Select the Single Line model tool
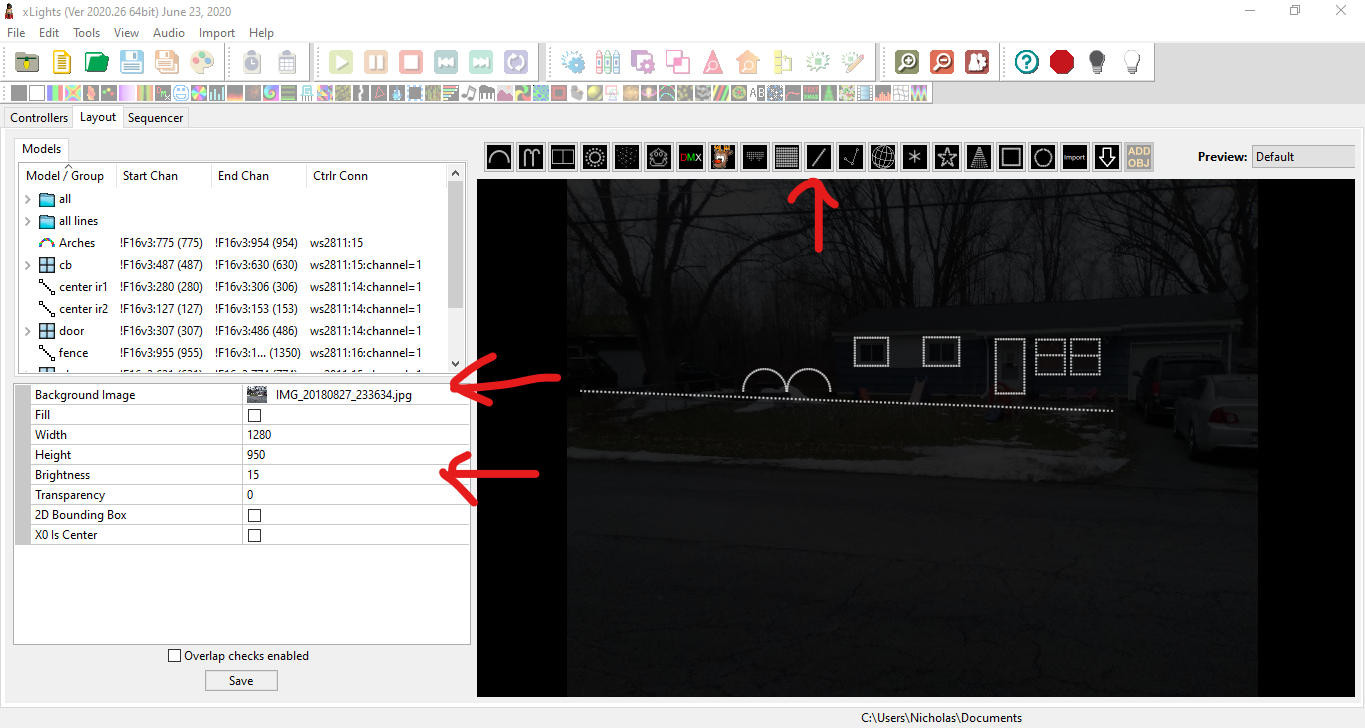The image size is (1365, 728). (818, 156)
